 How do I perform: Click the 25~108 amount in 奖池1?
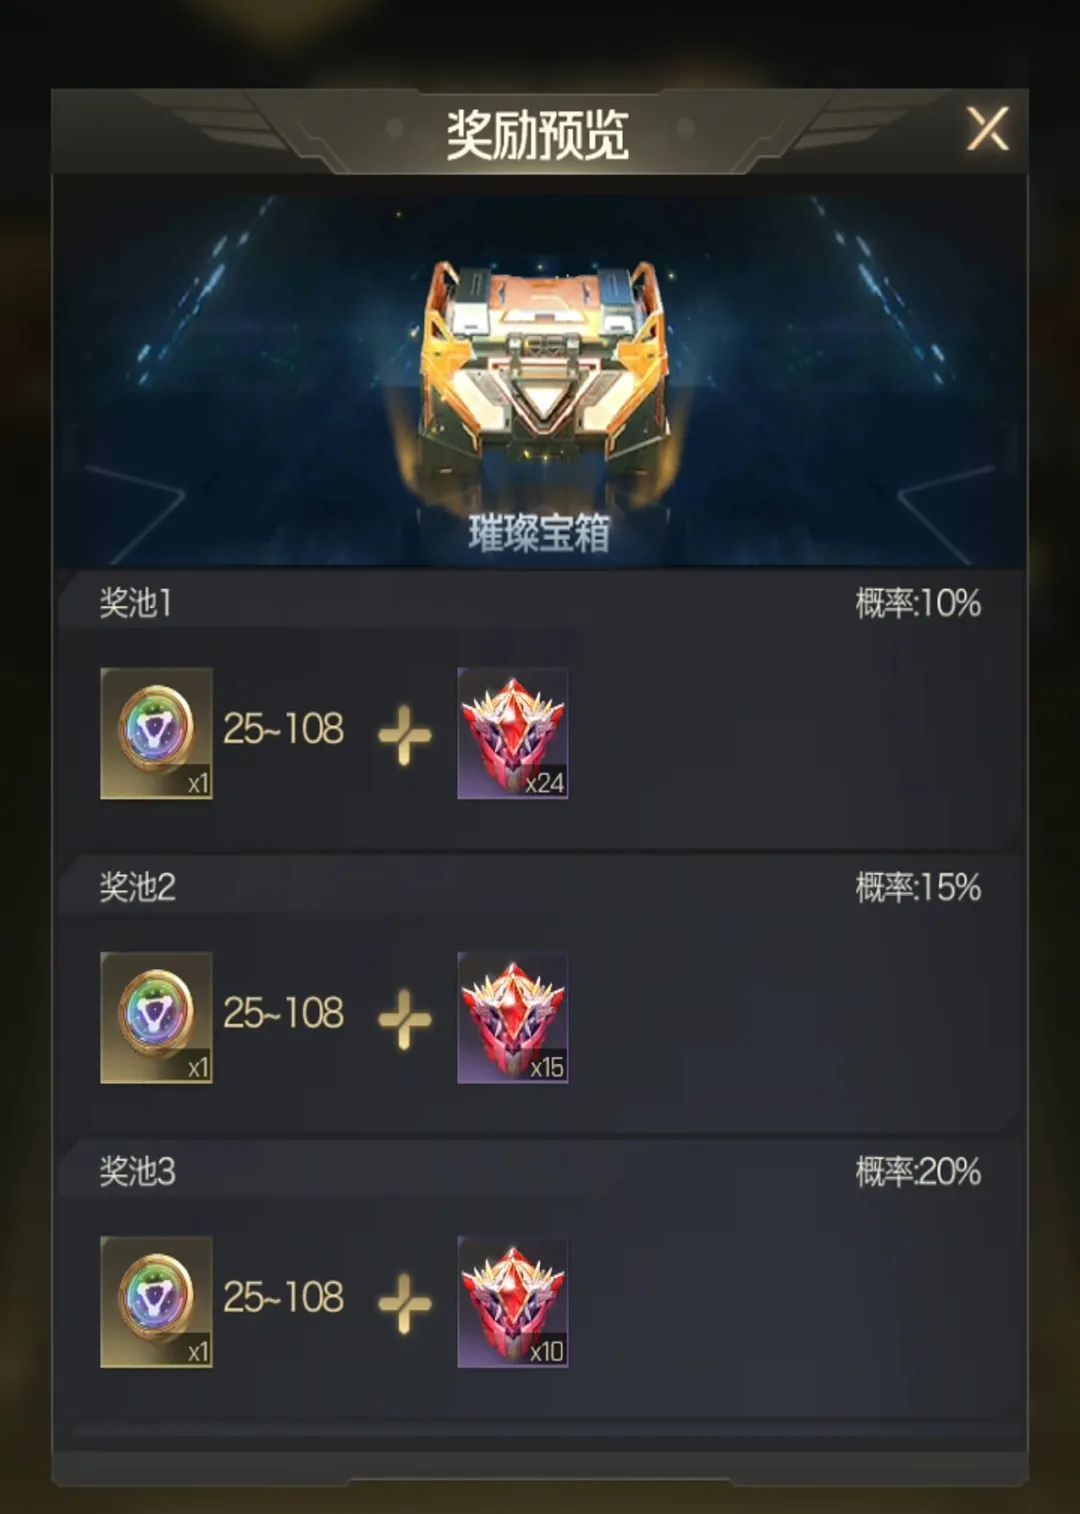click(x=283, y=729)
